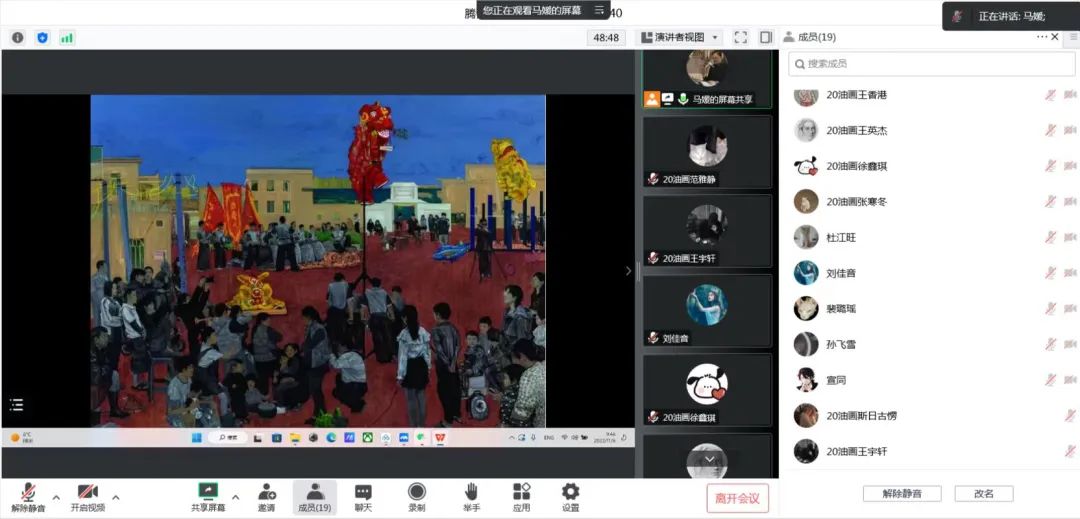Viewport: 1080px width, 519px height.
Task: Click the meeting info icon at top left
Action: 18,38
